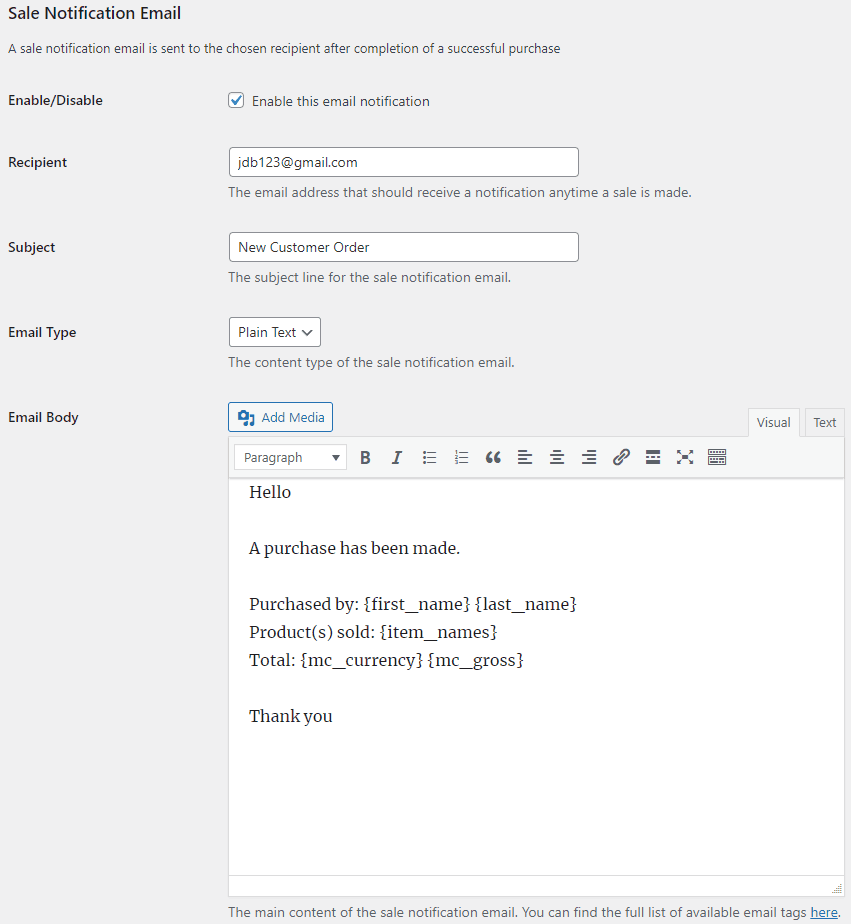Image resolution: width=851 pixels, height=924 pixels.
Task: Click the editor resize handle corner
Action: [837, 888]
